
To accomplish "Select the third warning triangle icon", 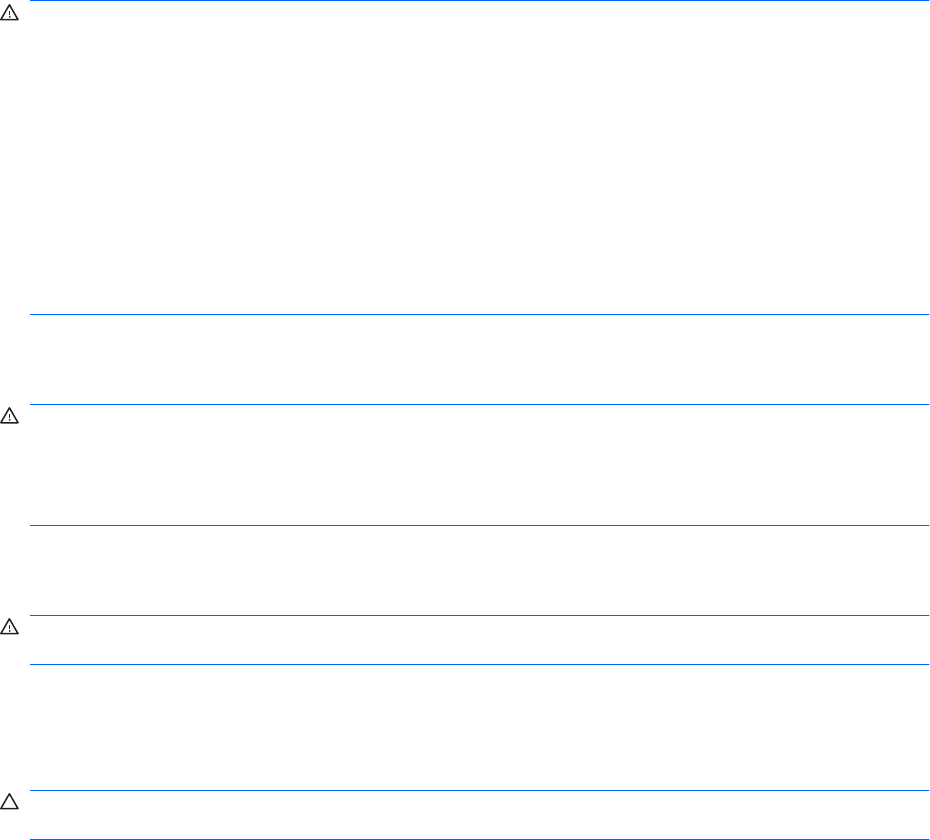I will [x=8, y=627].
